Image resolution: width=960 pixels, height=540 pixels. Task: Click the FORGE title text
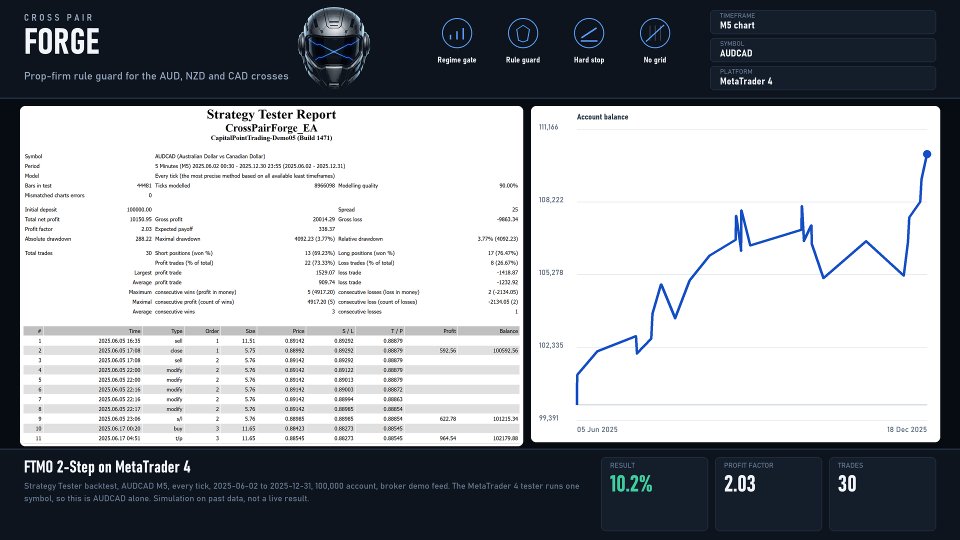tap(61, 42)
